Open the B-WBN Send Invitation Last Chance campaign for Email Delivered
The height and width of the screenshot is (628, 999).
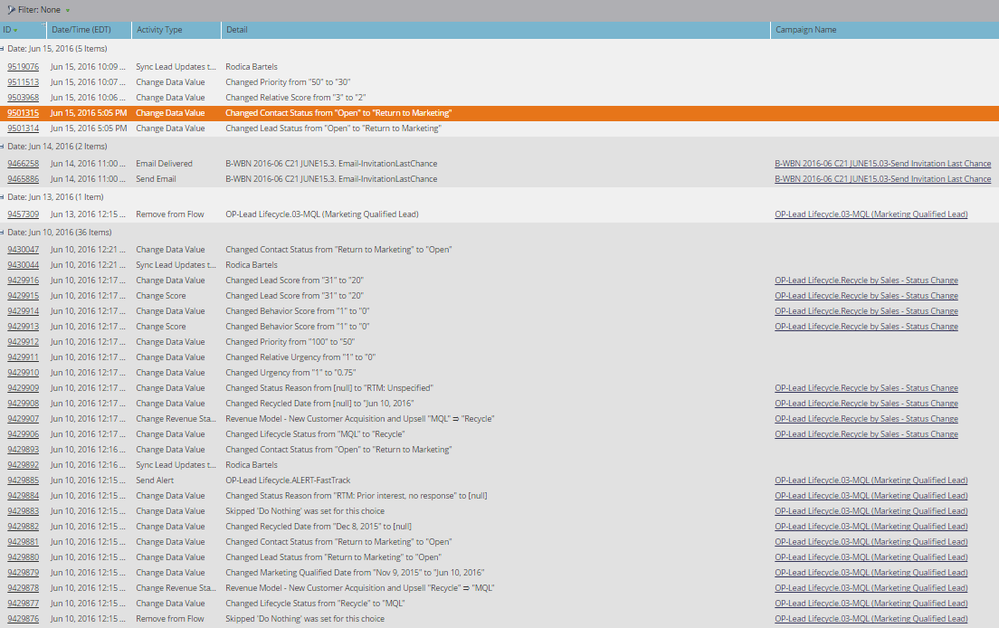(882, 164)
